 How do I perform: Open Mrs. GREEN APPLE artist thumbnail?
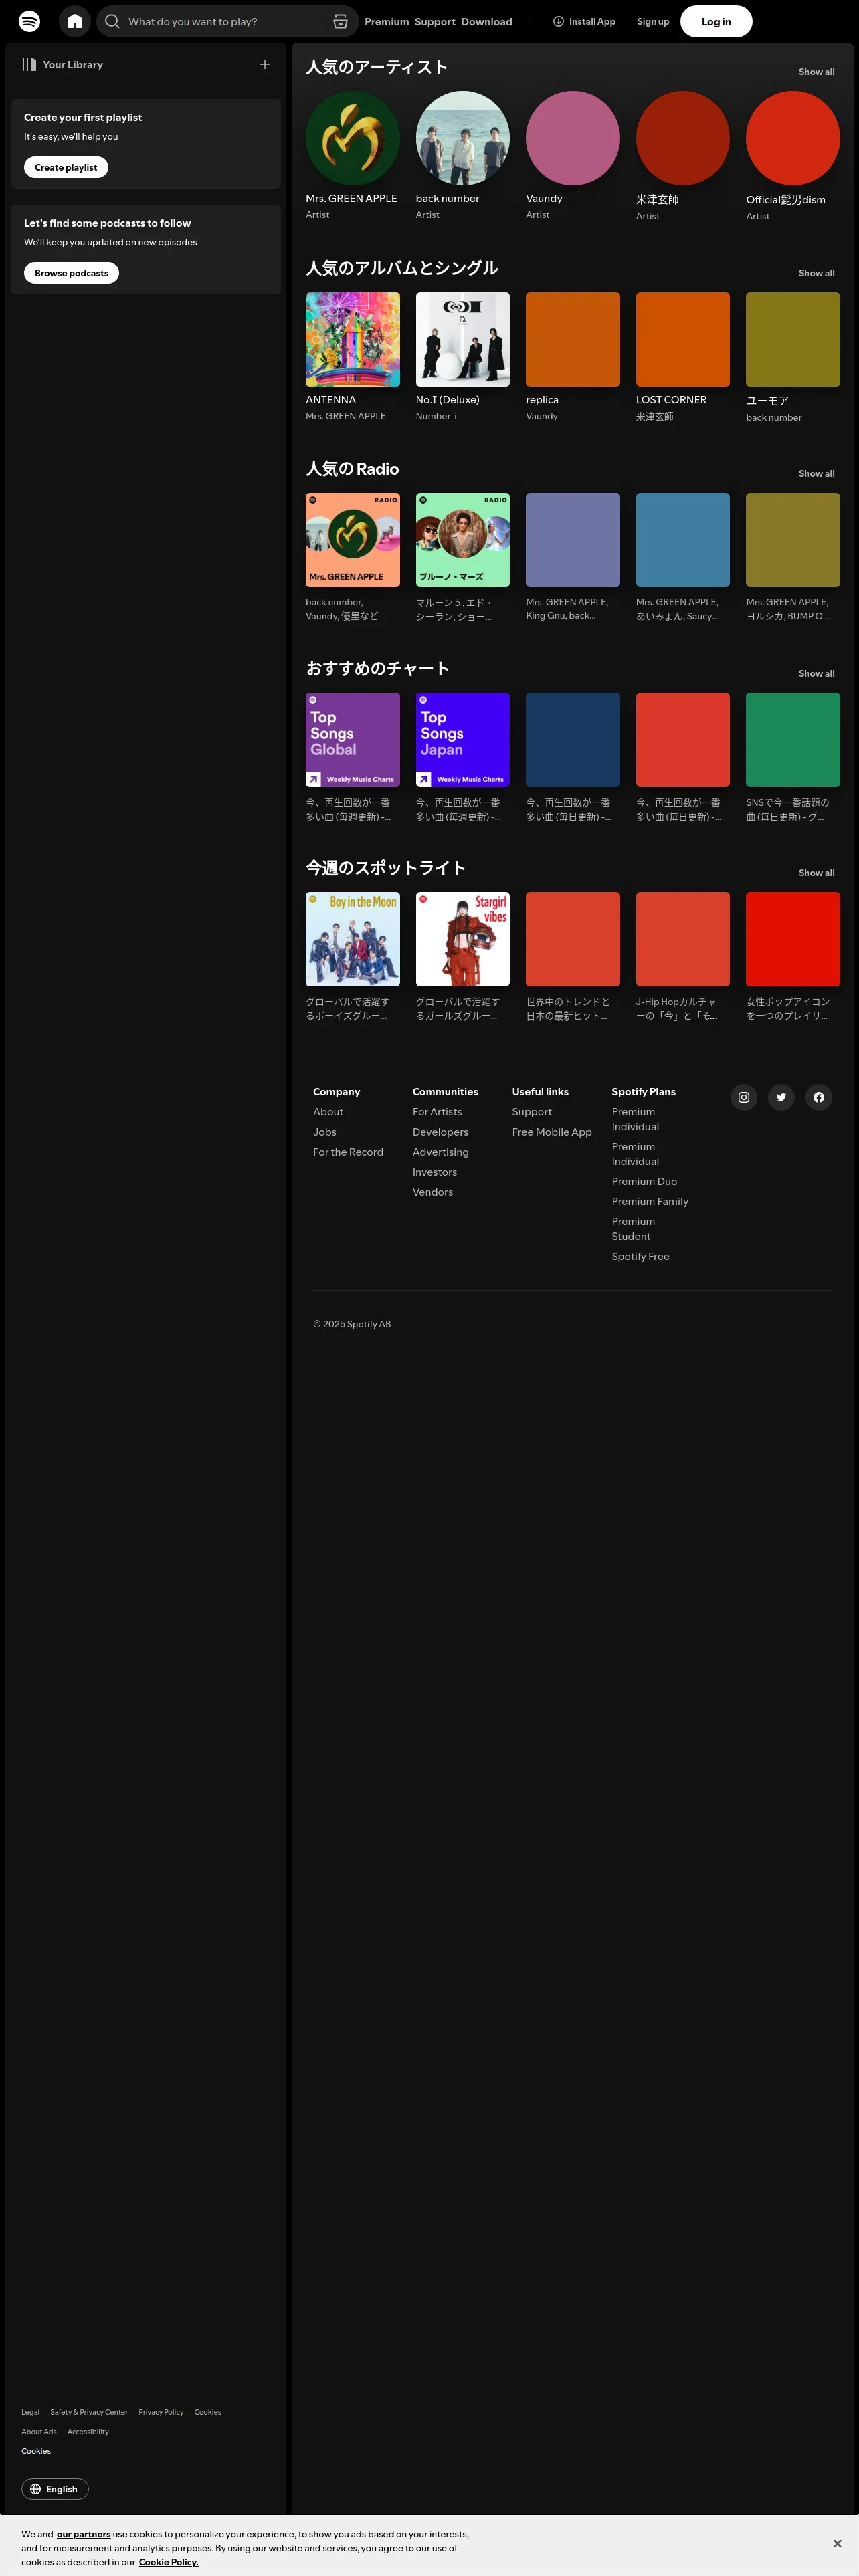point(353,138)
